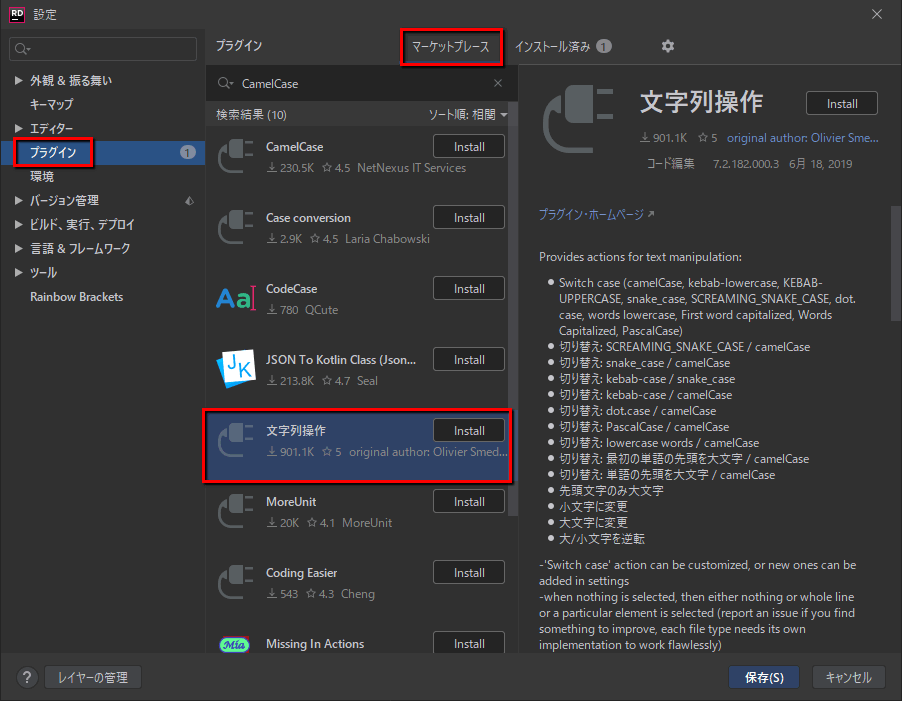Install the CodeCase plugin

469,289
